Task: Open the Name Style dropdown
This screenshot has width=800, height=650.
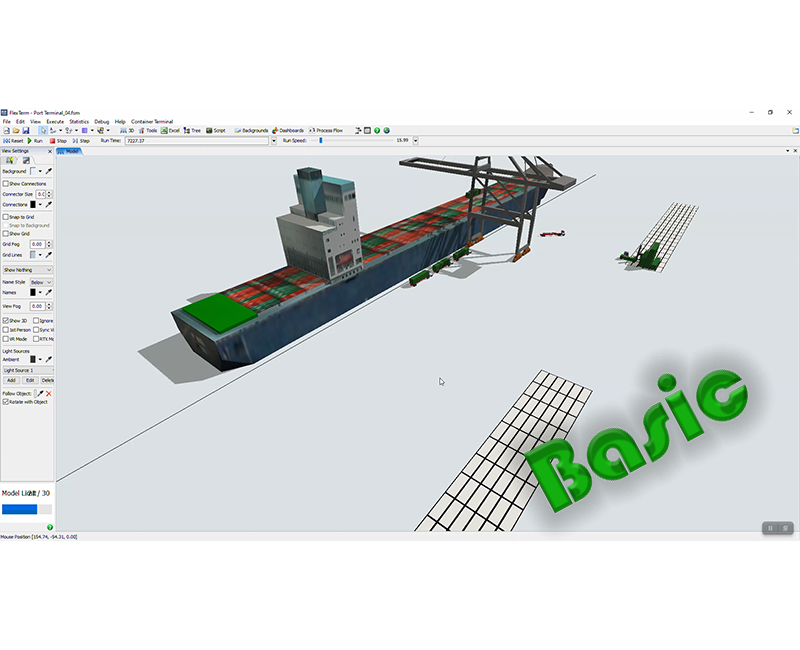Action: pyautogui.click(x=42, y=282)
